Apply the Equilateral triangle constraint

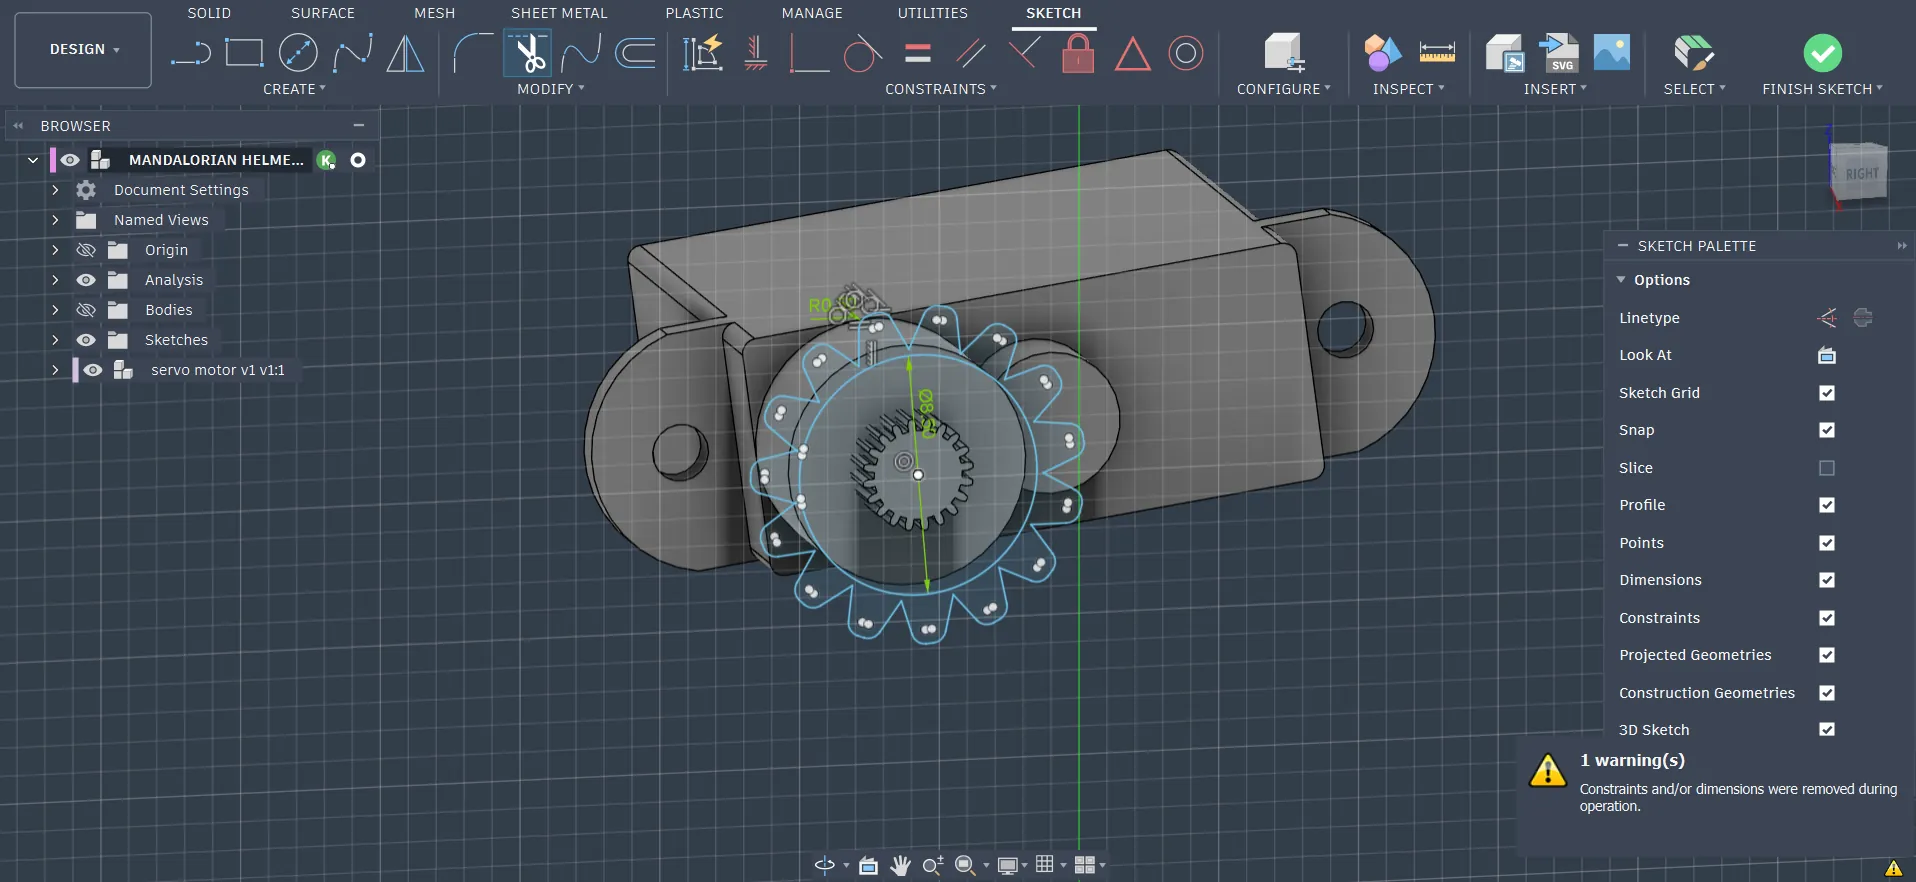(x=1132, y=53)
